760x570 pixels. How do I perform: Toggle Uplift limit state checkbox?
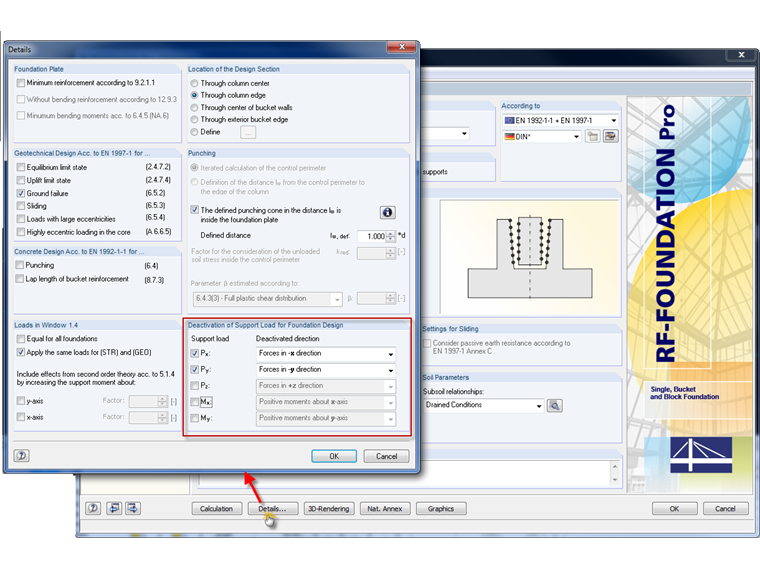tap(20, 180)
